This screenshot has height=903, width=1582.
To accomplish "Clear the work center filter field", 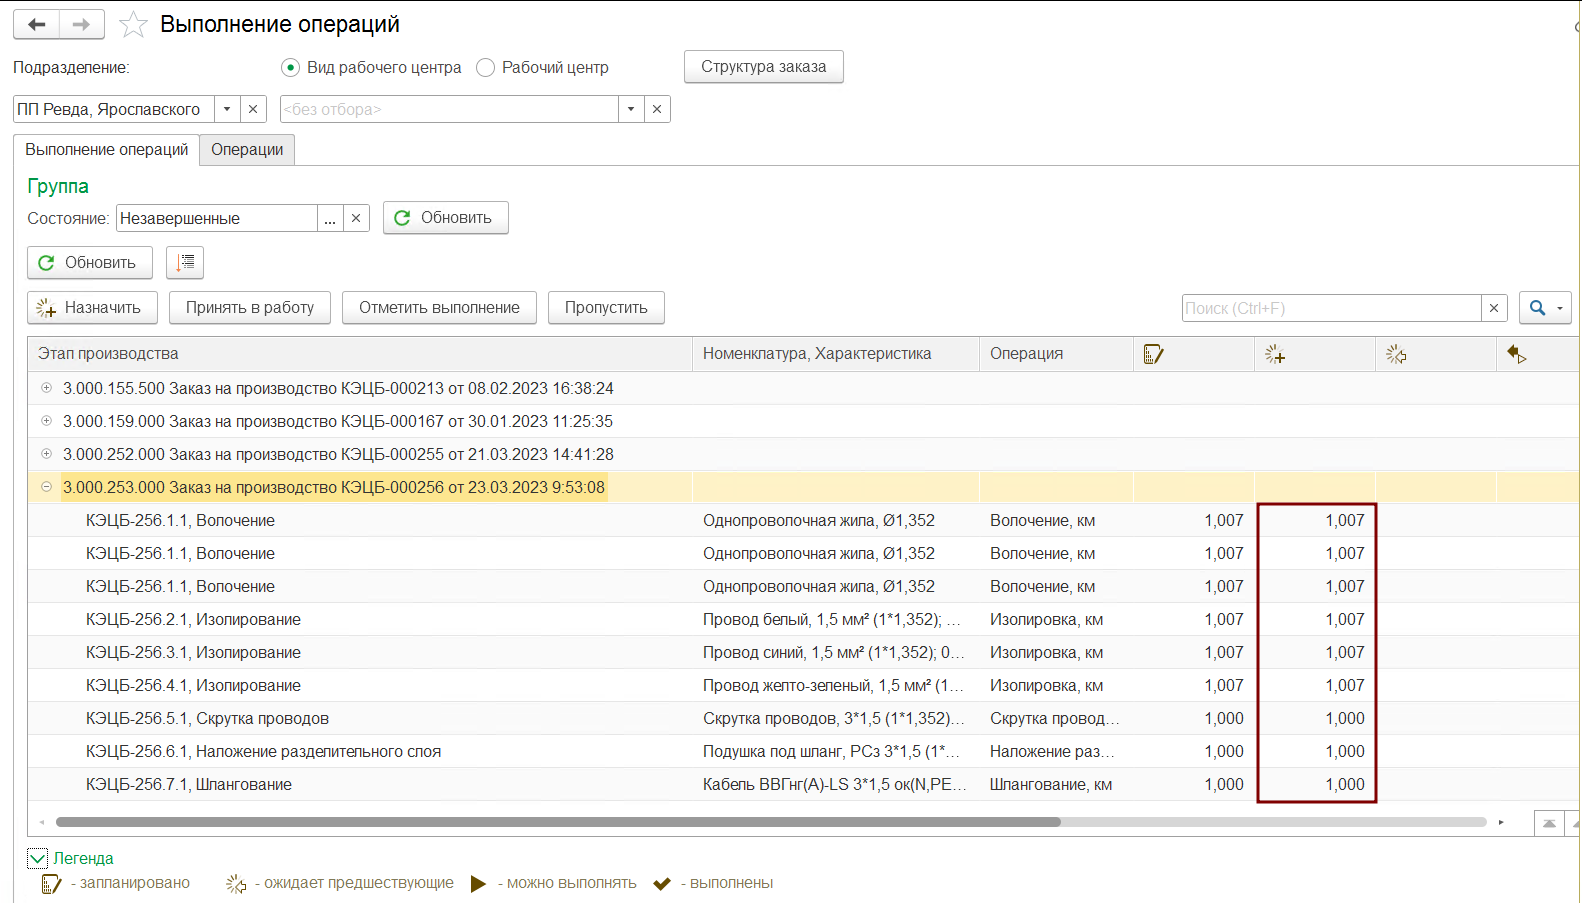I will (657, 109).
